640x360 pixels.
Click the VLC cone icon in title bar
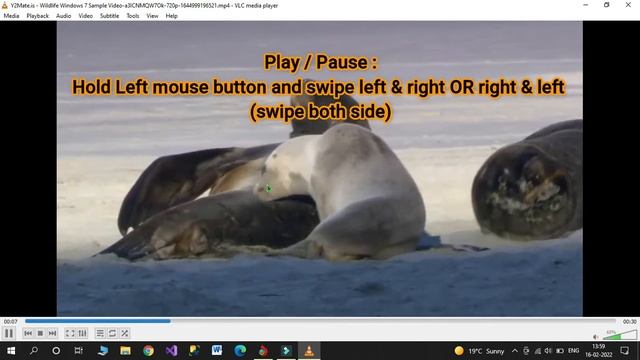[x=5, y=5]
